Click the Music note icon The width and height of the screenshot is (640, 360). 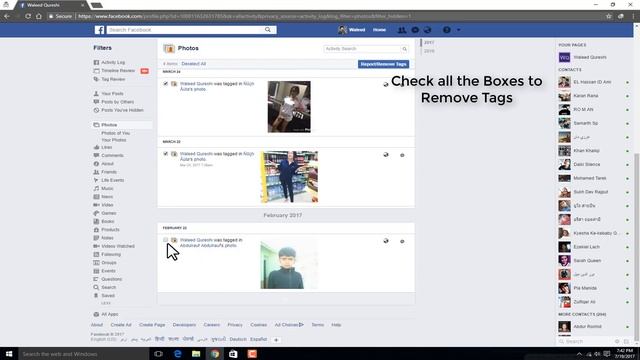96,189
